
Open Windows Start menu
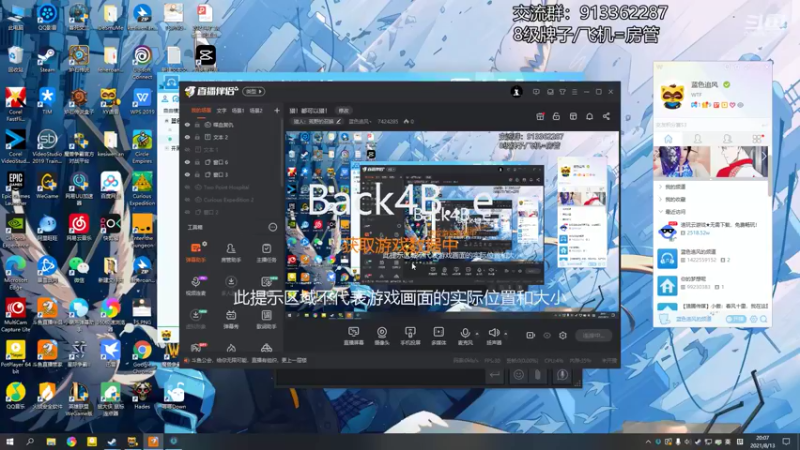click(x=9, y=441)
